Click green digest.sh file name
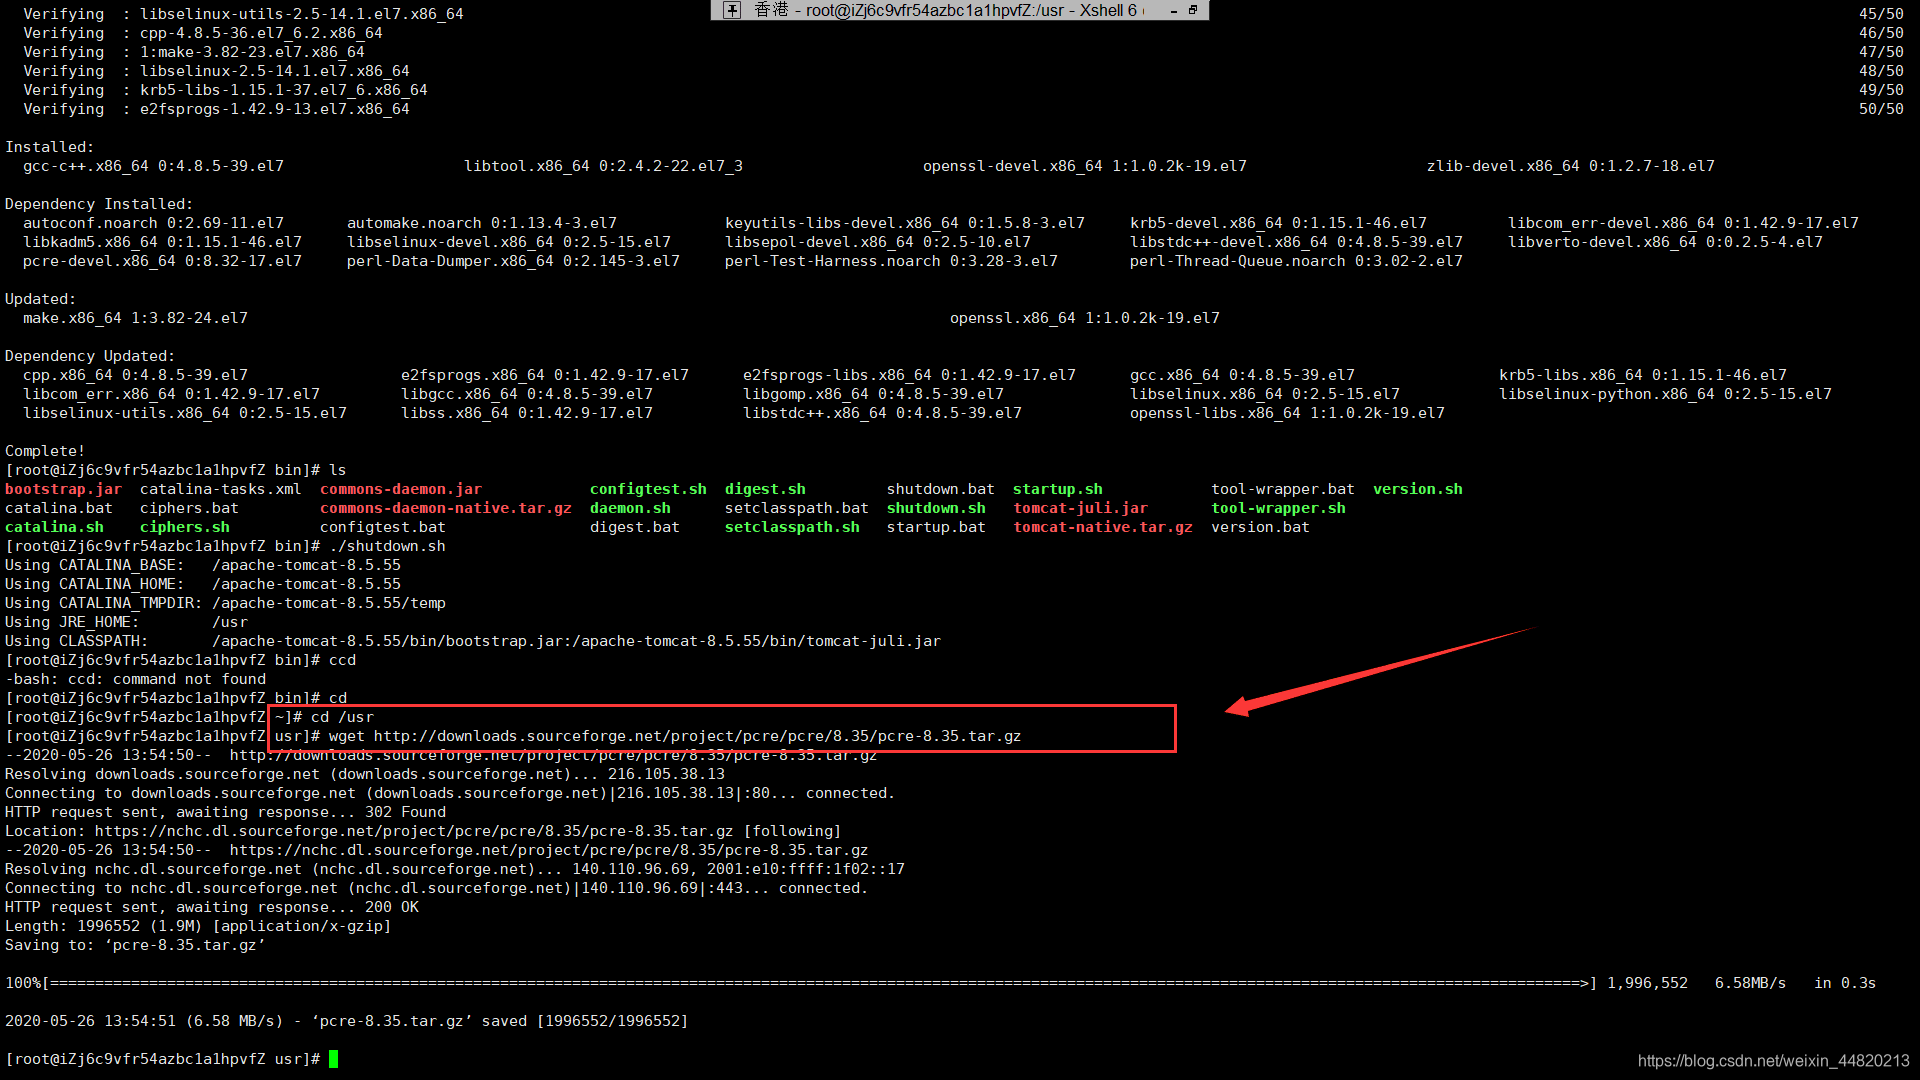1920x1080 pixels. (x=765, y=489)
